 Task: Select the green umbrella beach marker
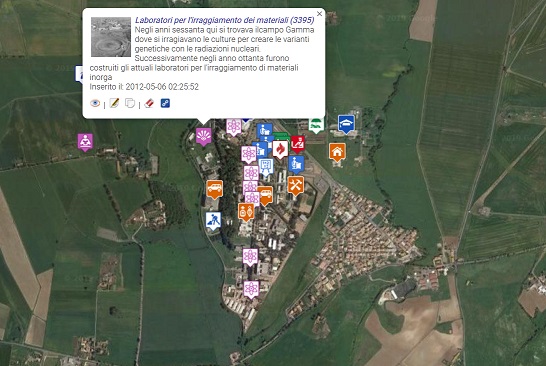click(x=316, y=125)
